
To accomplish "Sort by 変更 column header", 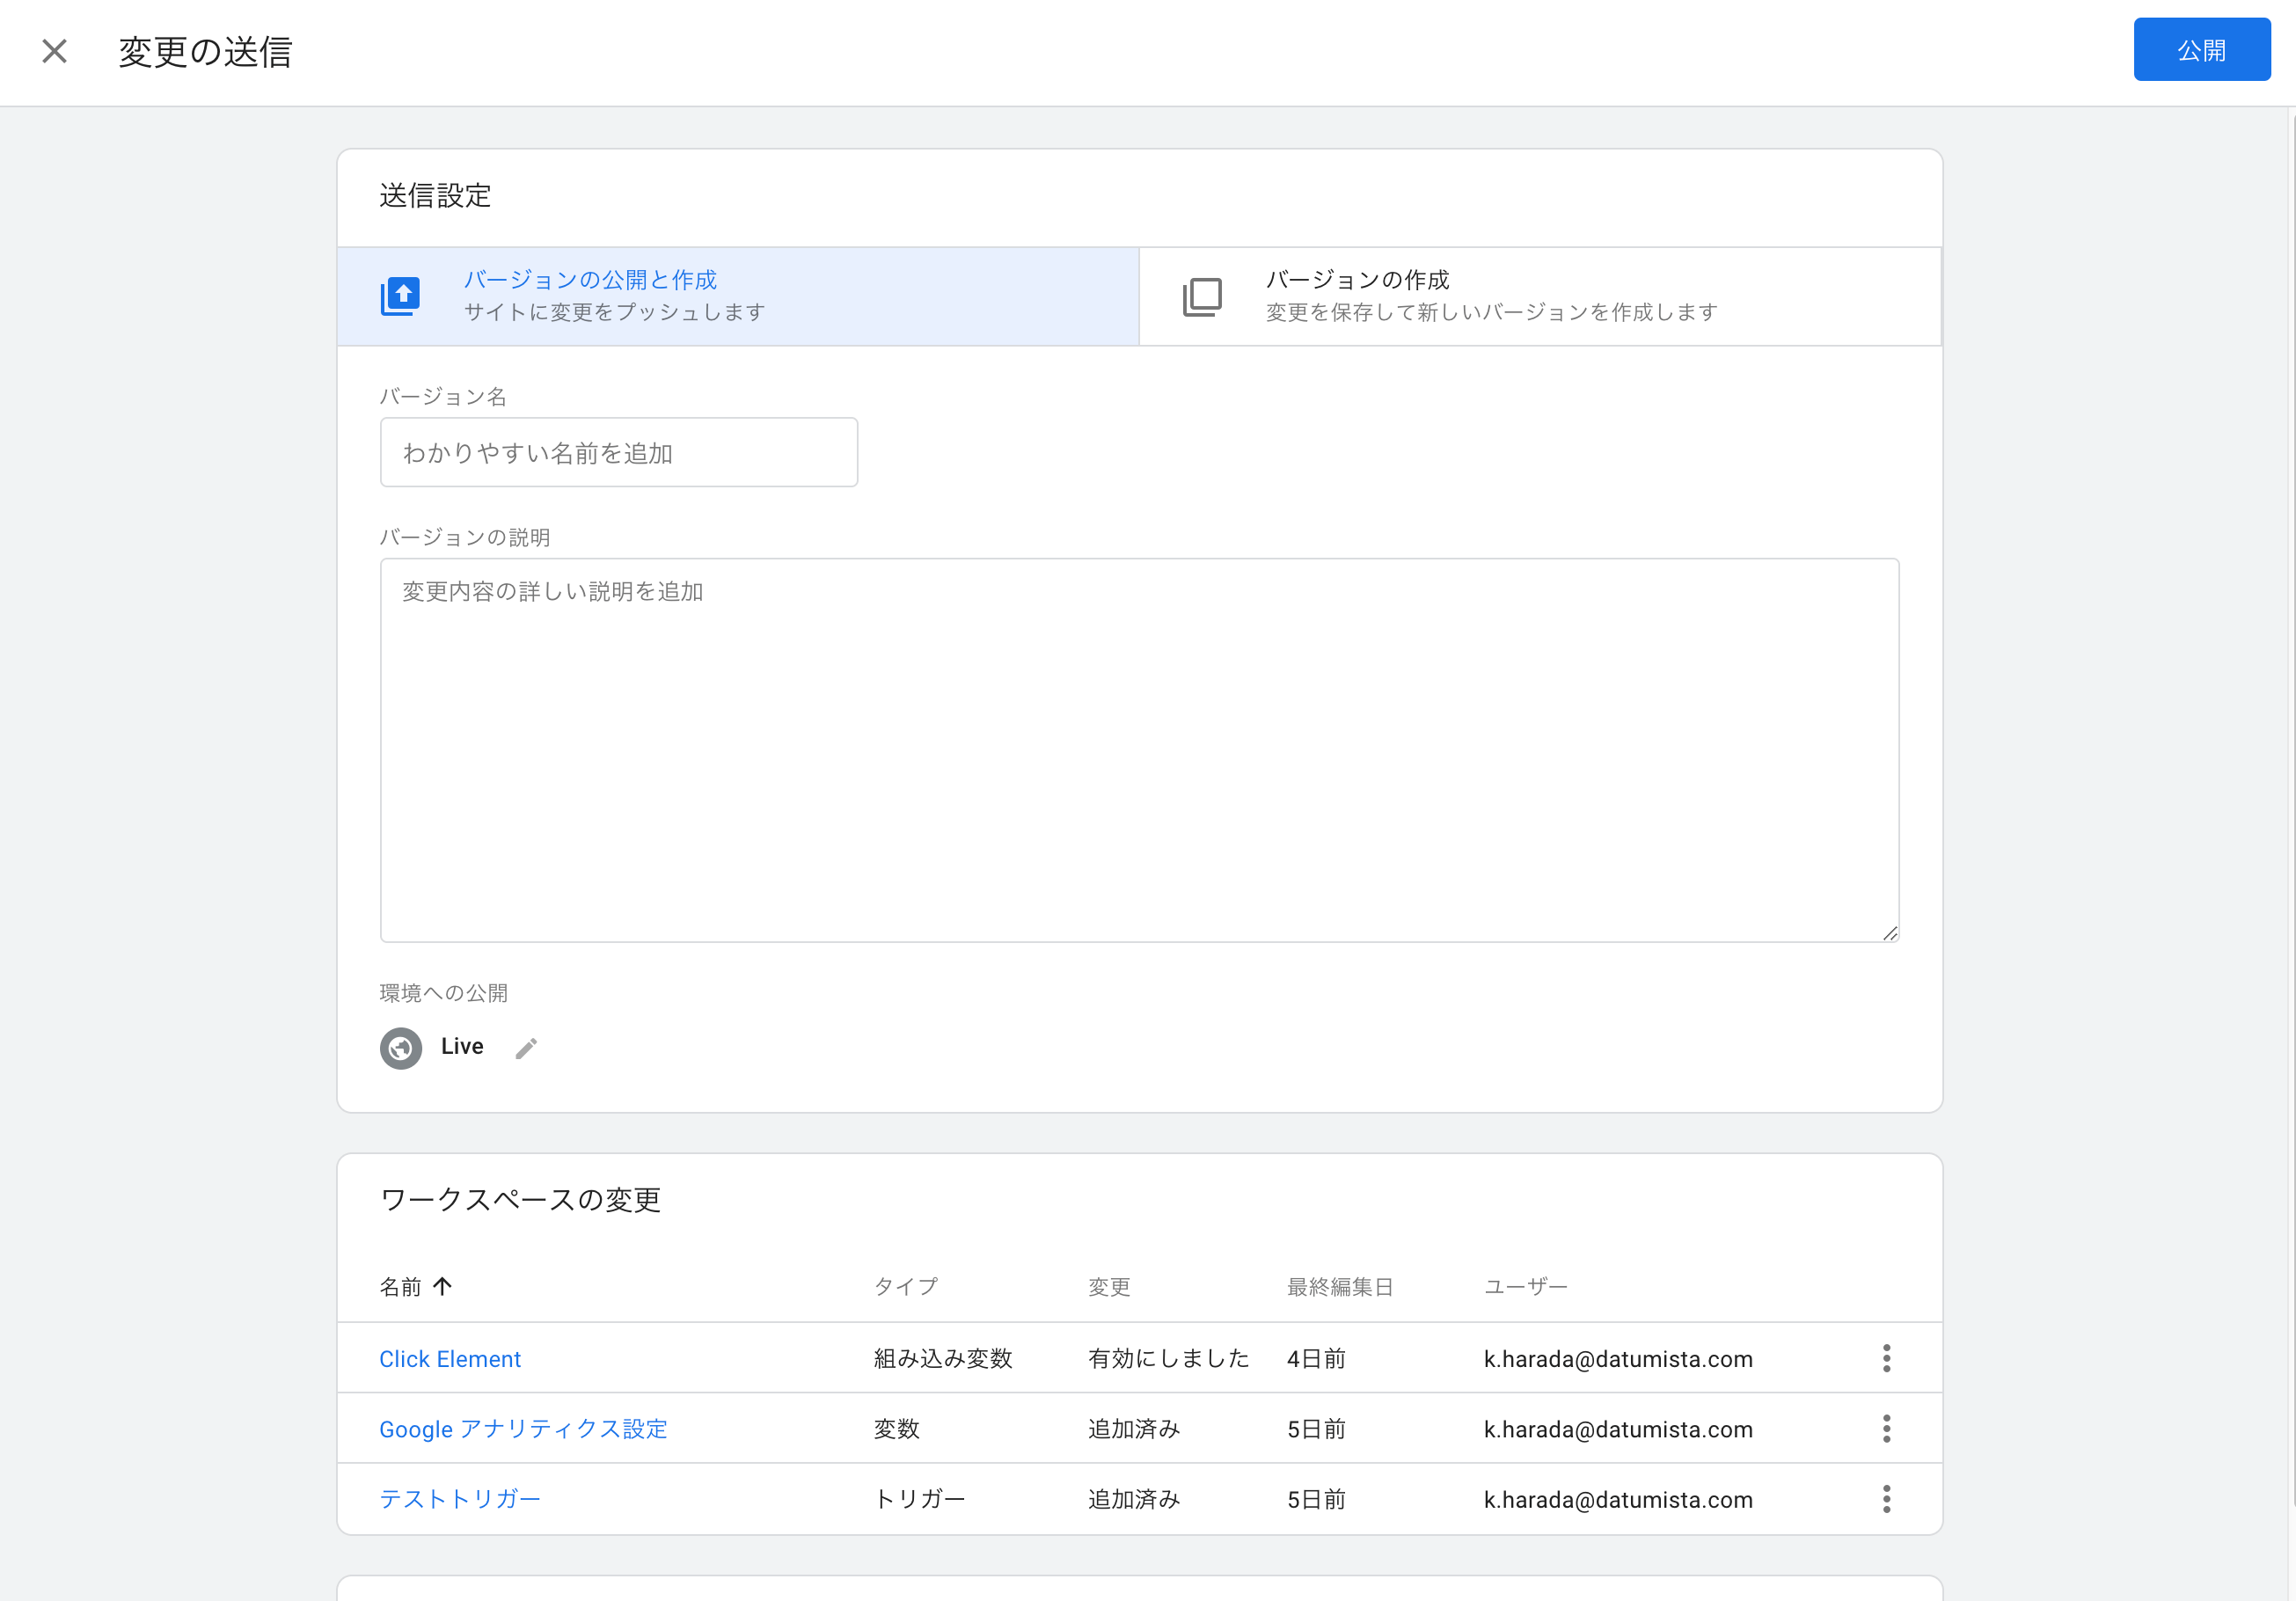I will coord(1109,1287).
